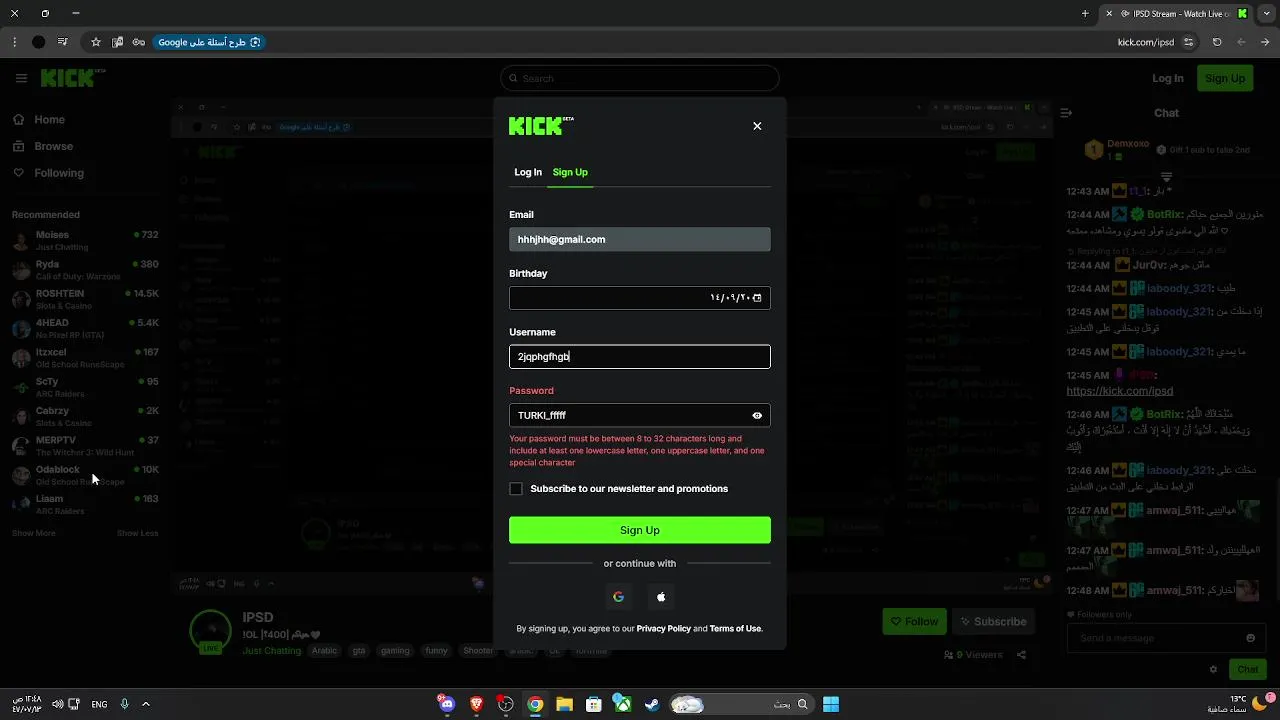The image size is (1280, 720).
Task: Open the emoji picker in chat input
Action: pyautogui.click(x=1250, y=638)
